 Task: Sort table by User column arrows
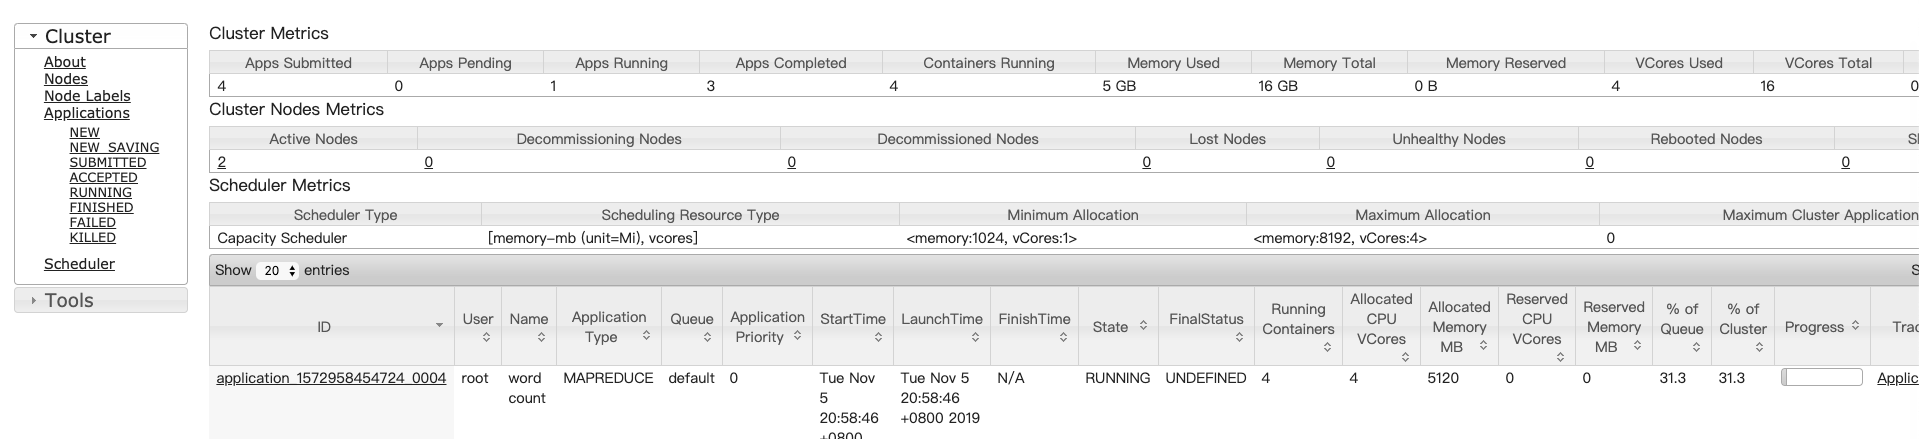tap(486, 338)
